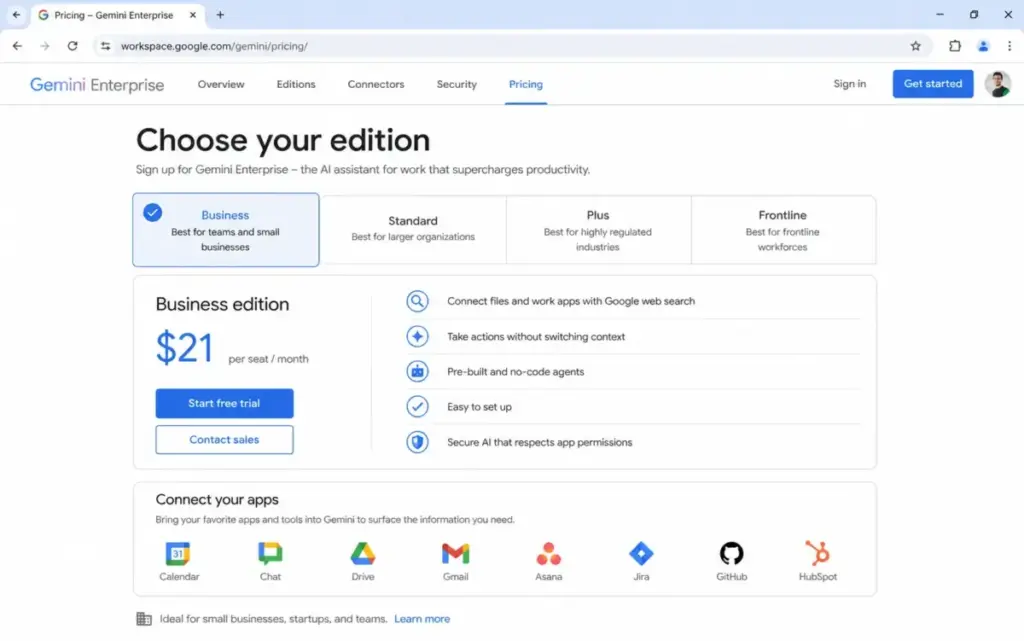Select the Standard edition option
This screenshot has width=1024, height=641.
(413, 230)
